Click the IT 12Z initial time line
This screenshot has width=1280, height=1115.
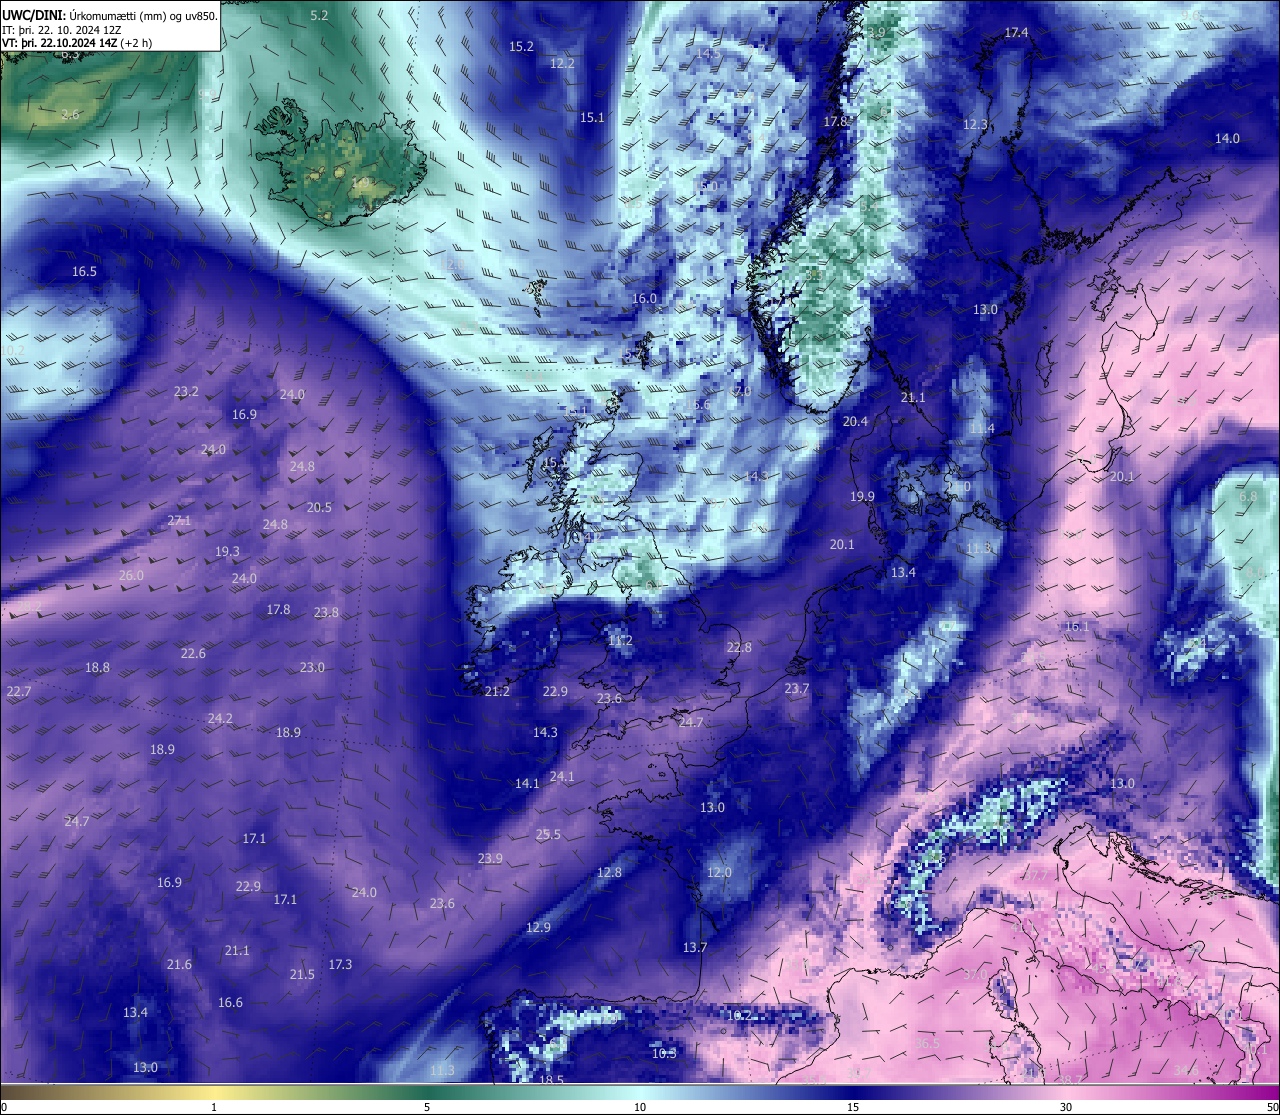point(62,29)
